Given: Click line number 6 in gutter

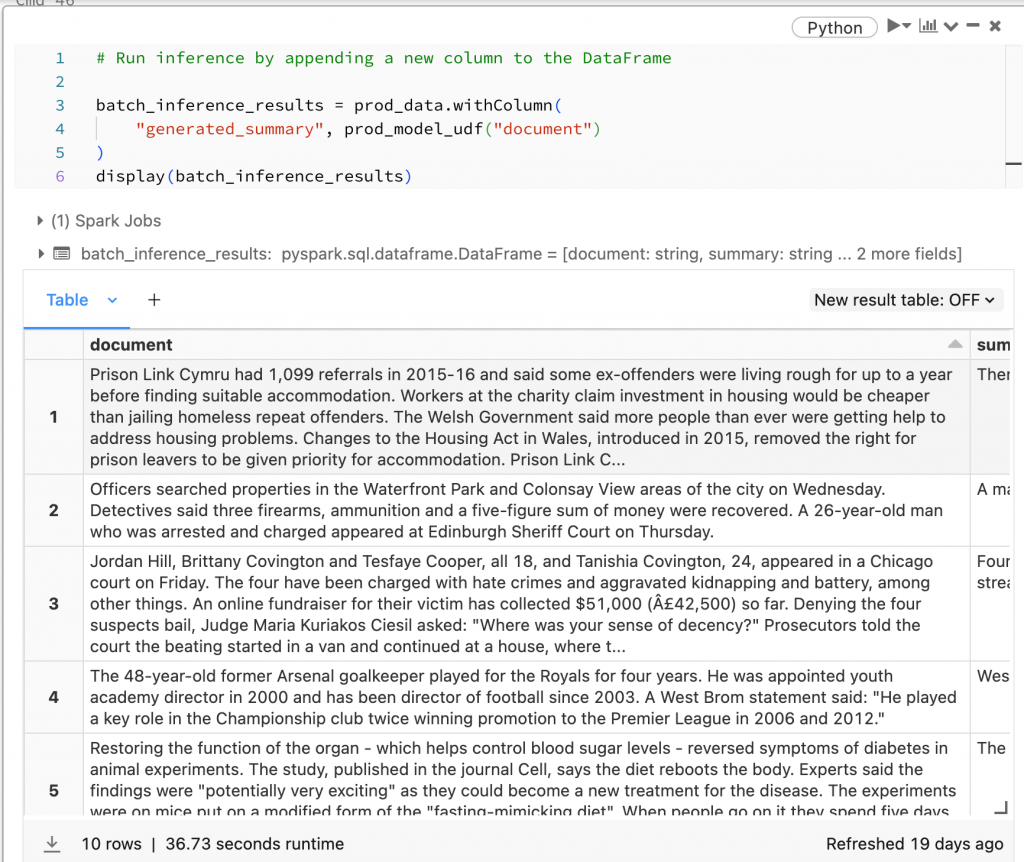Looking at the screenshot, I should point(59,176).
